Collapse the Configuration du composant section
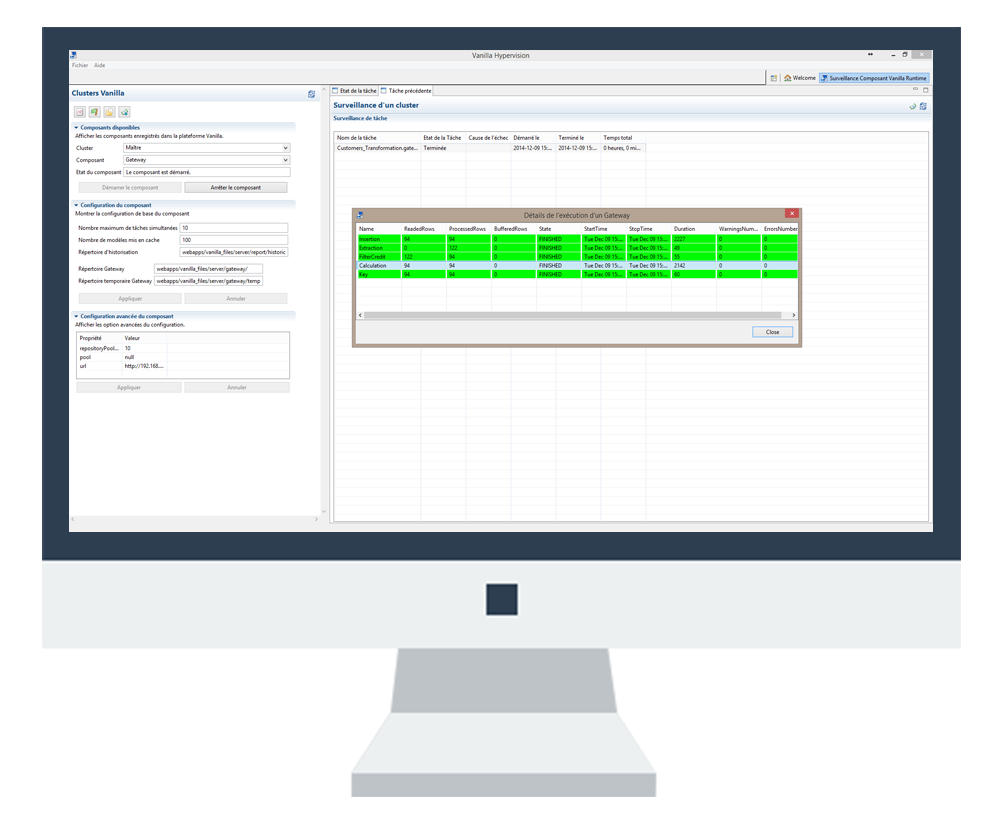The height and width of the screenshot is (830, 1000). (x=76, y=205)
